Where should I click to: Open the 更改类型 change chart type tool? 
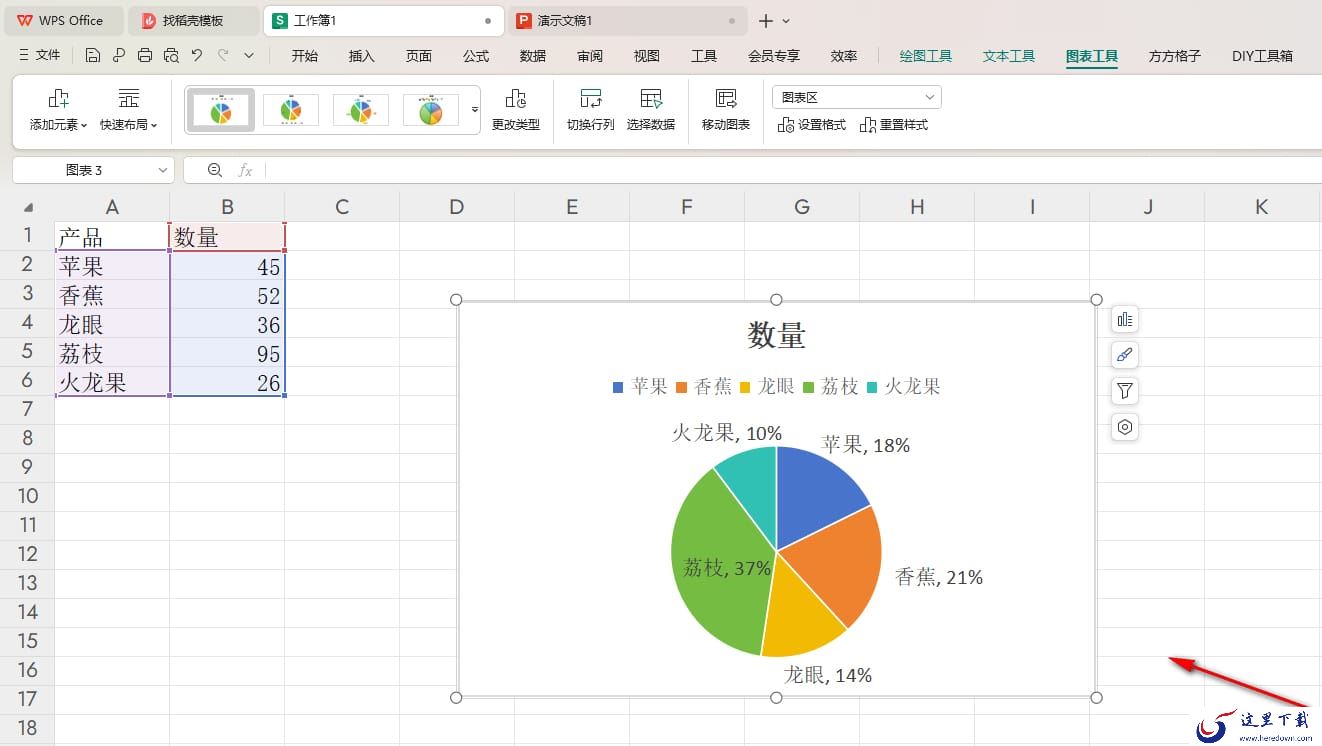coord(515,109)
